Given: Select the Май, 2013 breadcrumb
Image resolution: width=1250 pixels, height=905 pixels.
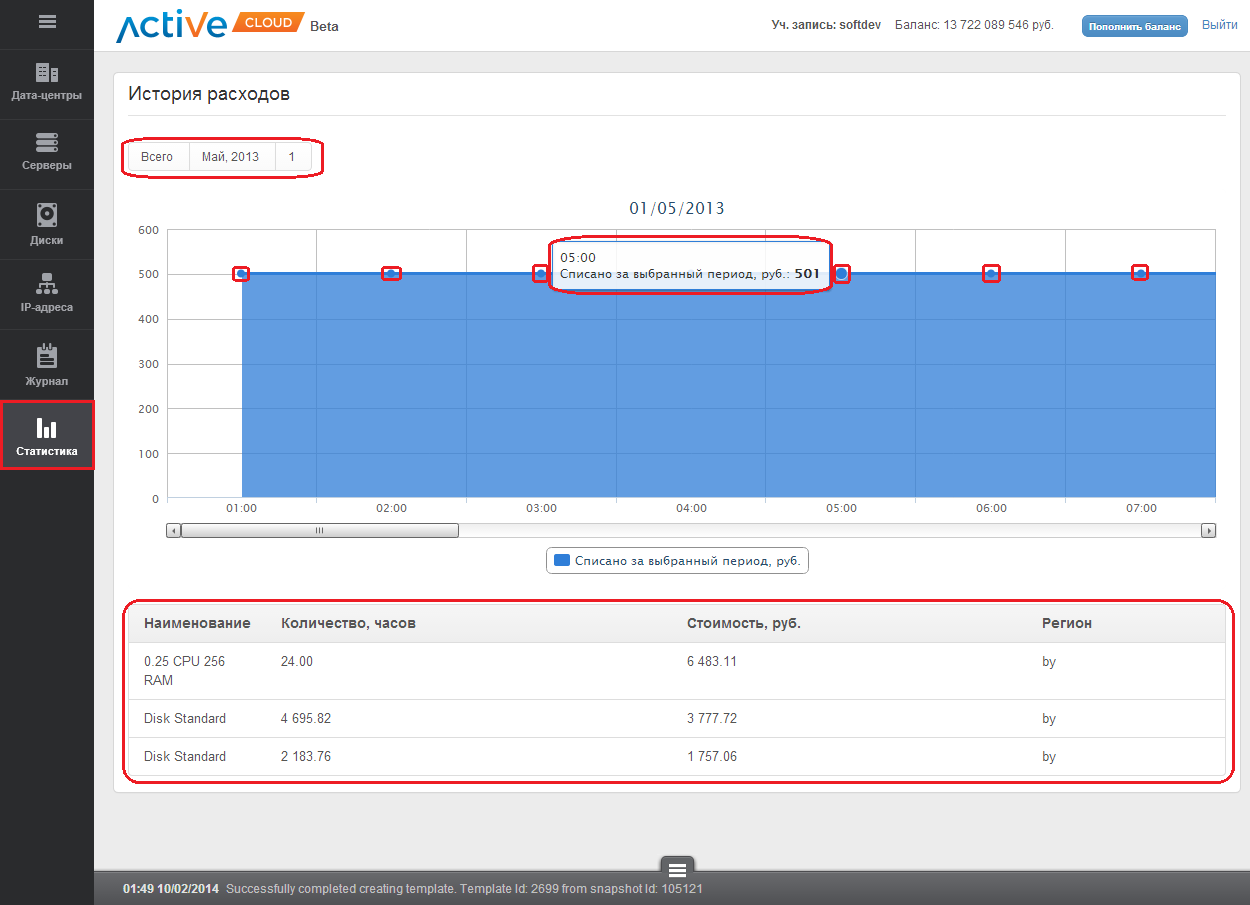Looking at the screenshot, I should tap(230, 157).
